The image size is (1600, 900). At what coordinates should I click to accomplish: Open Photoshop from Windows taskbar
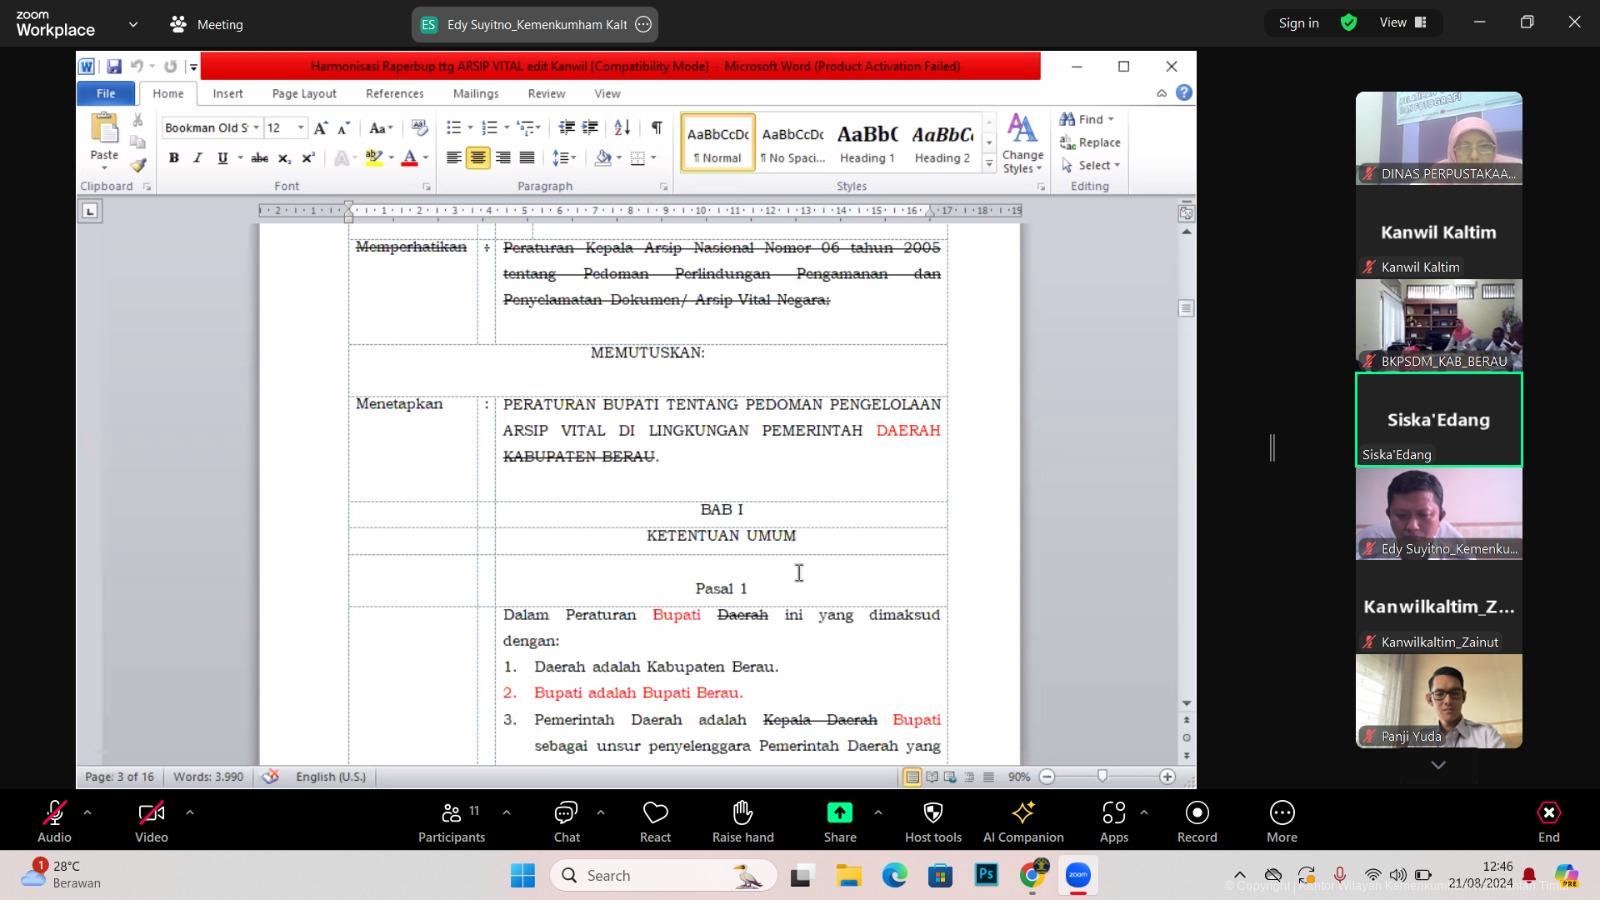[986, 875]
